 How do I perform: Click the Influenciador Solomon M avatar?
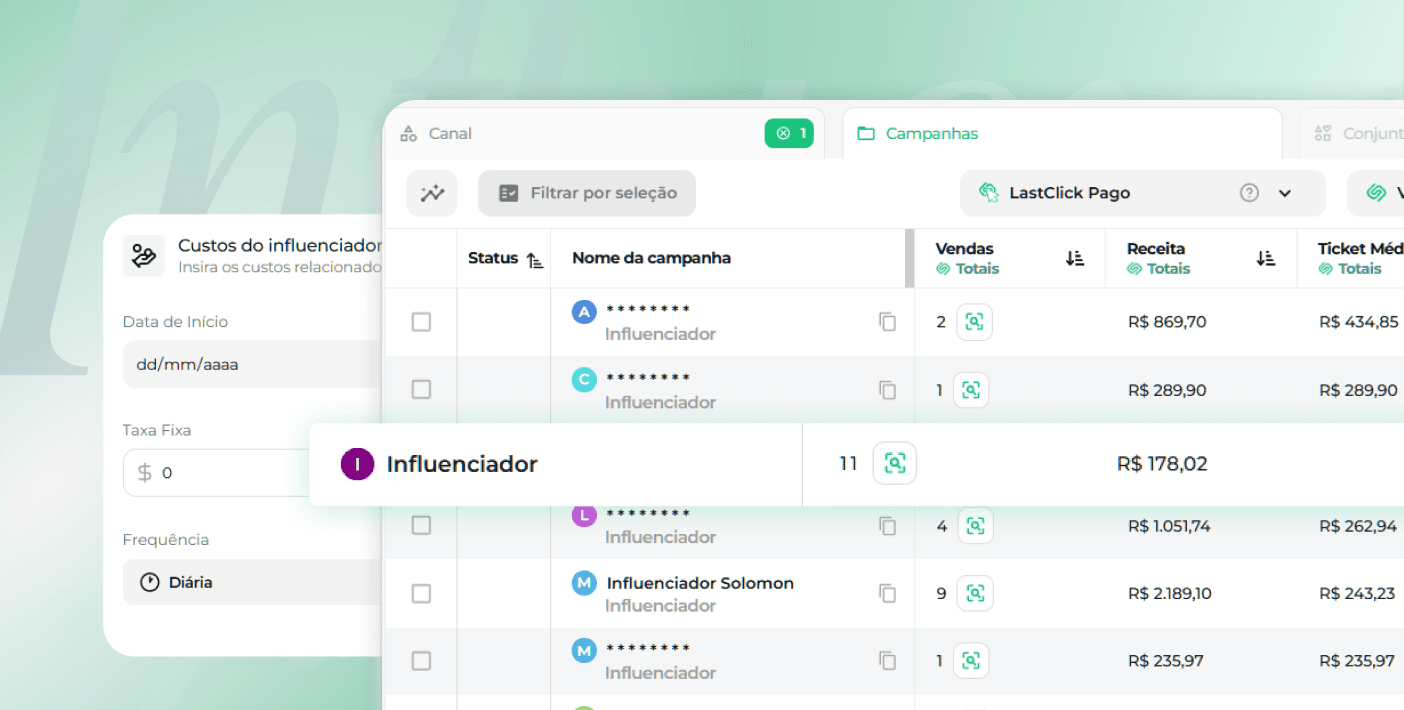[584, 583]
